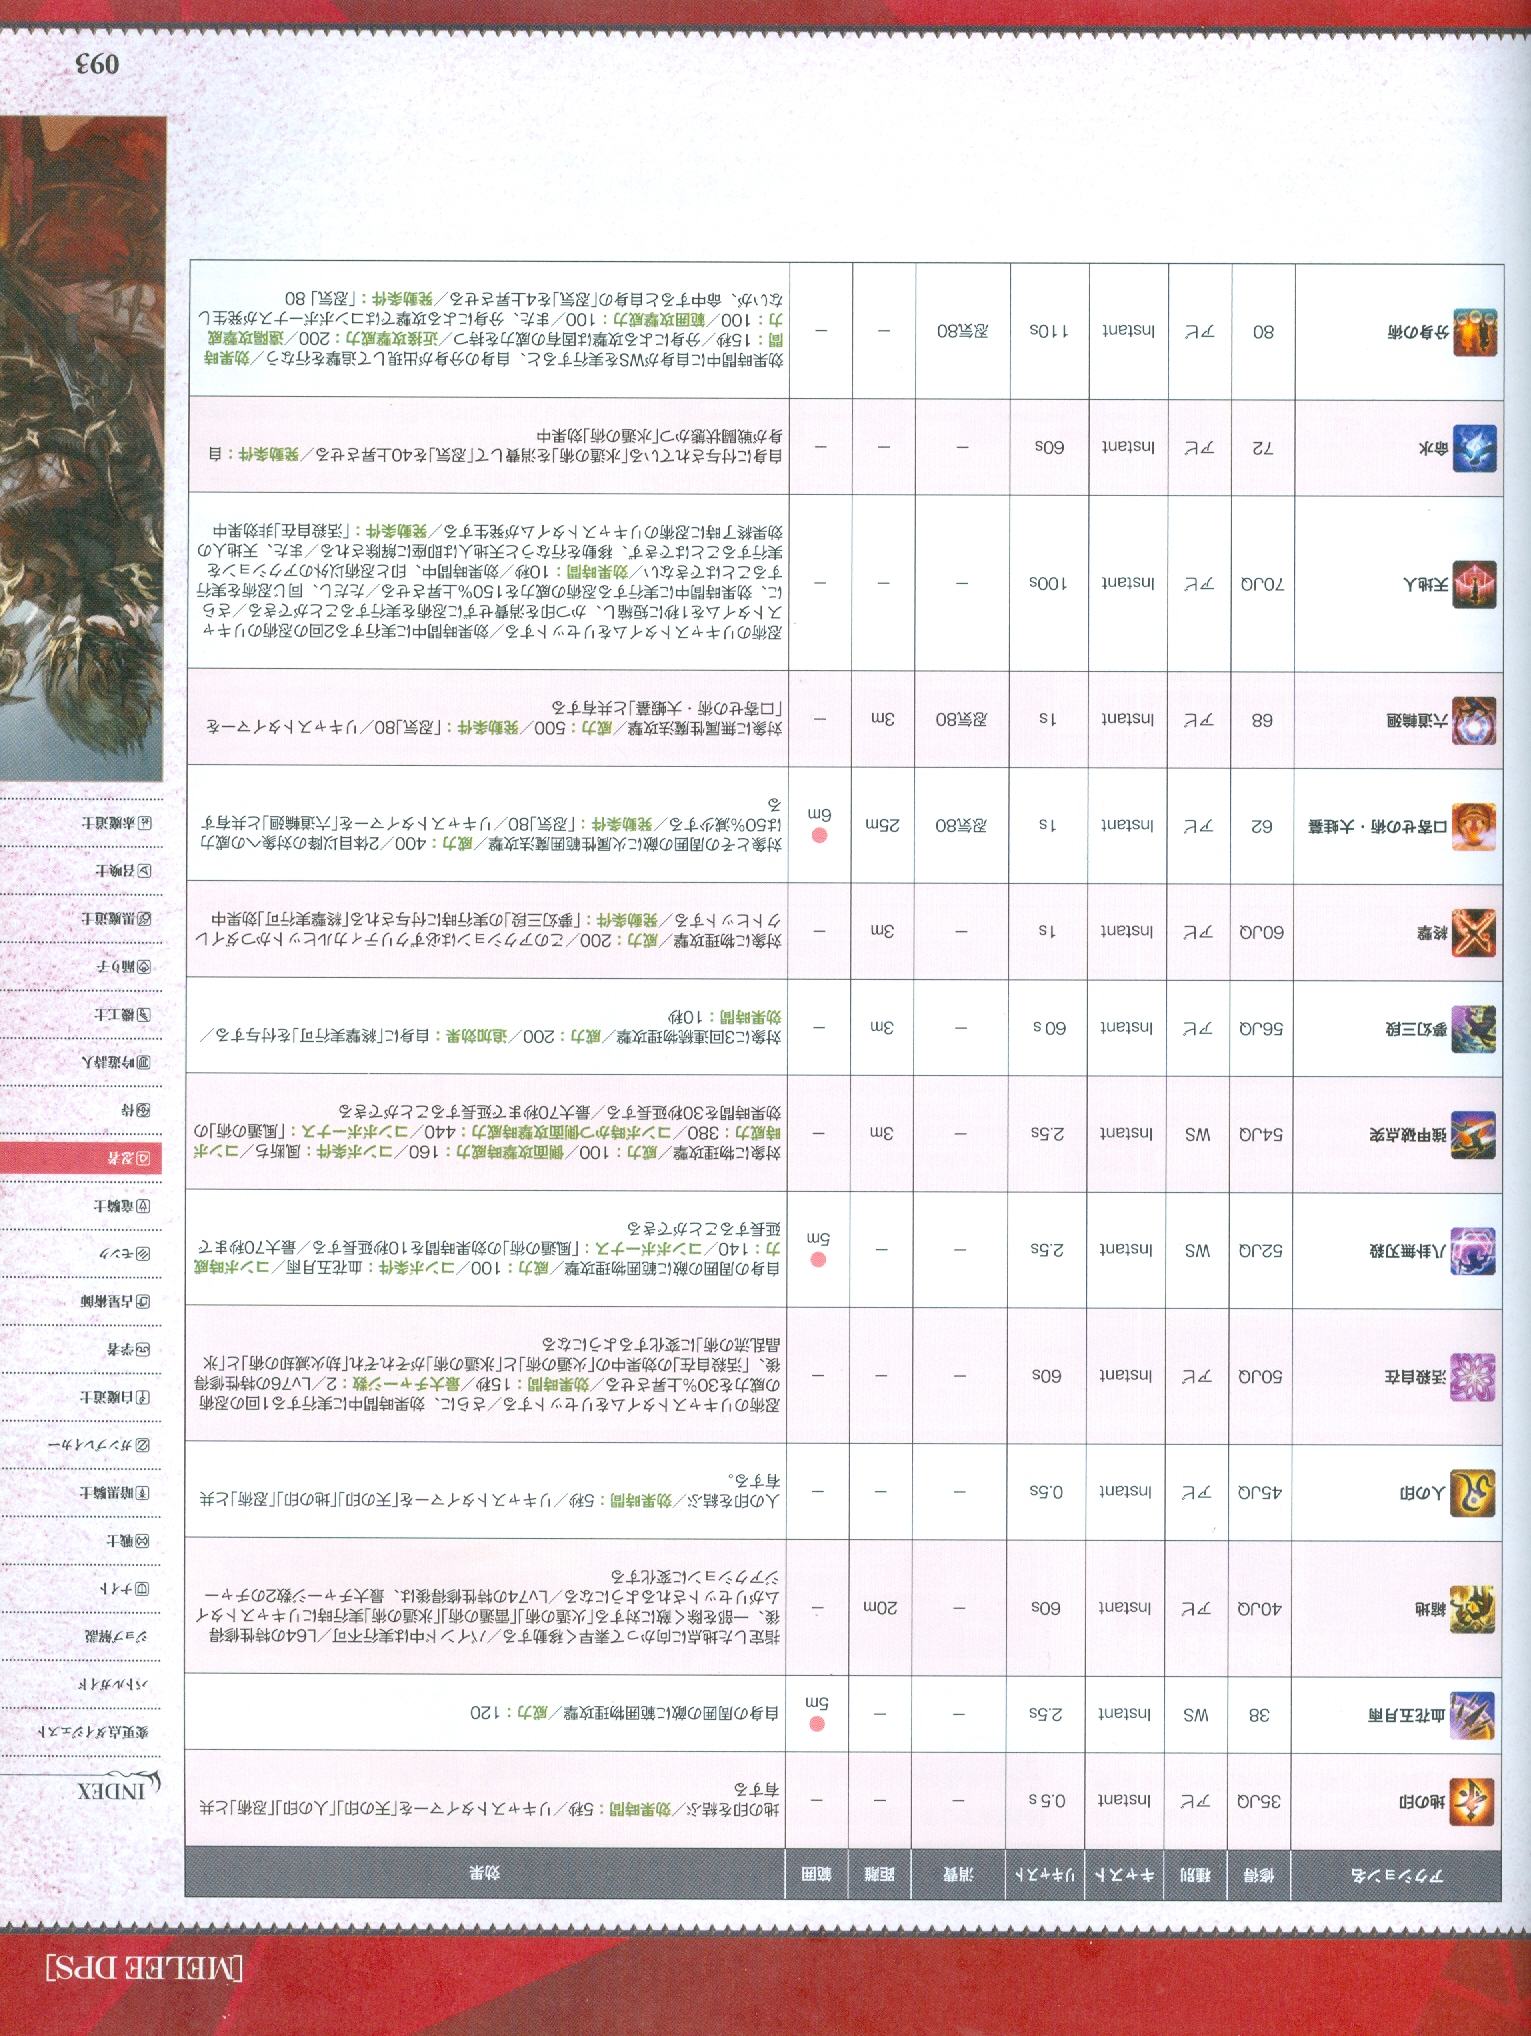The image size is (1531, 2036).
Task: Open the 白魔道士 index tab
Action: pyautogui.click(x=115, y=1397)
